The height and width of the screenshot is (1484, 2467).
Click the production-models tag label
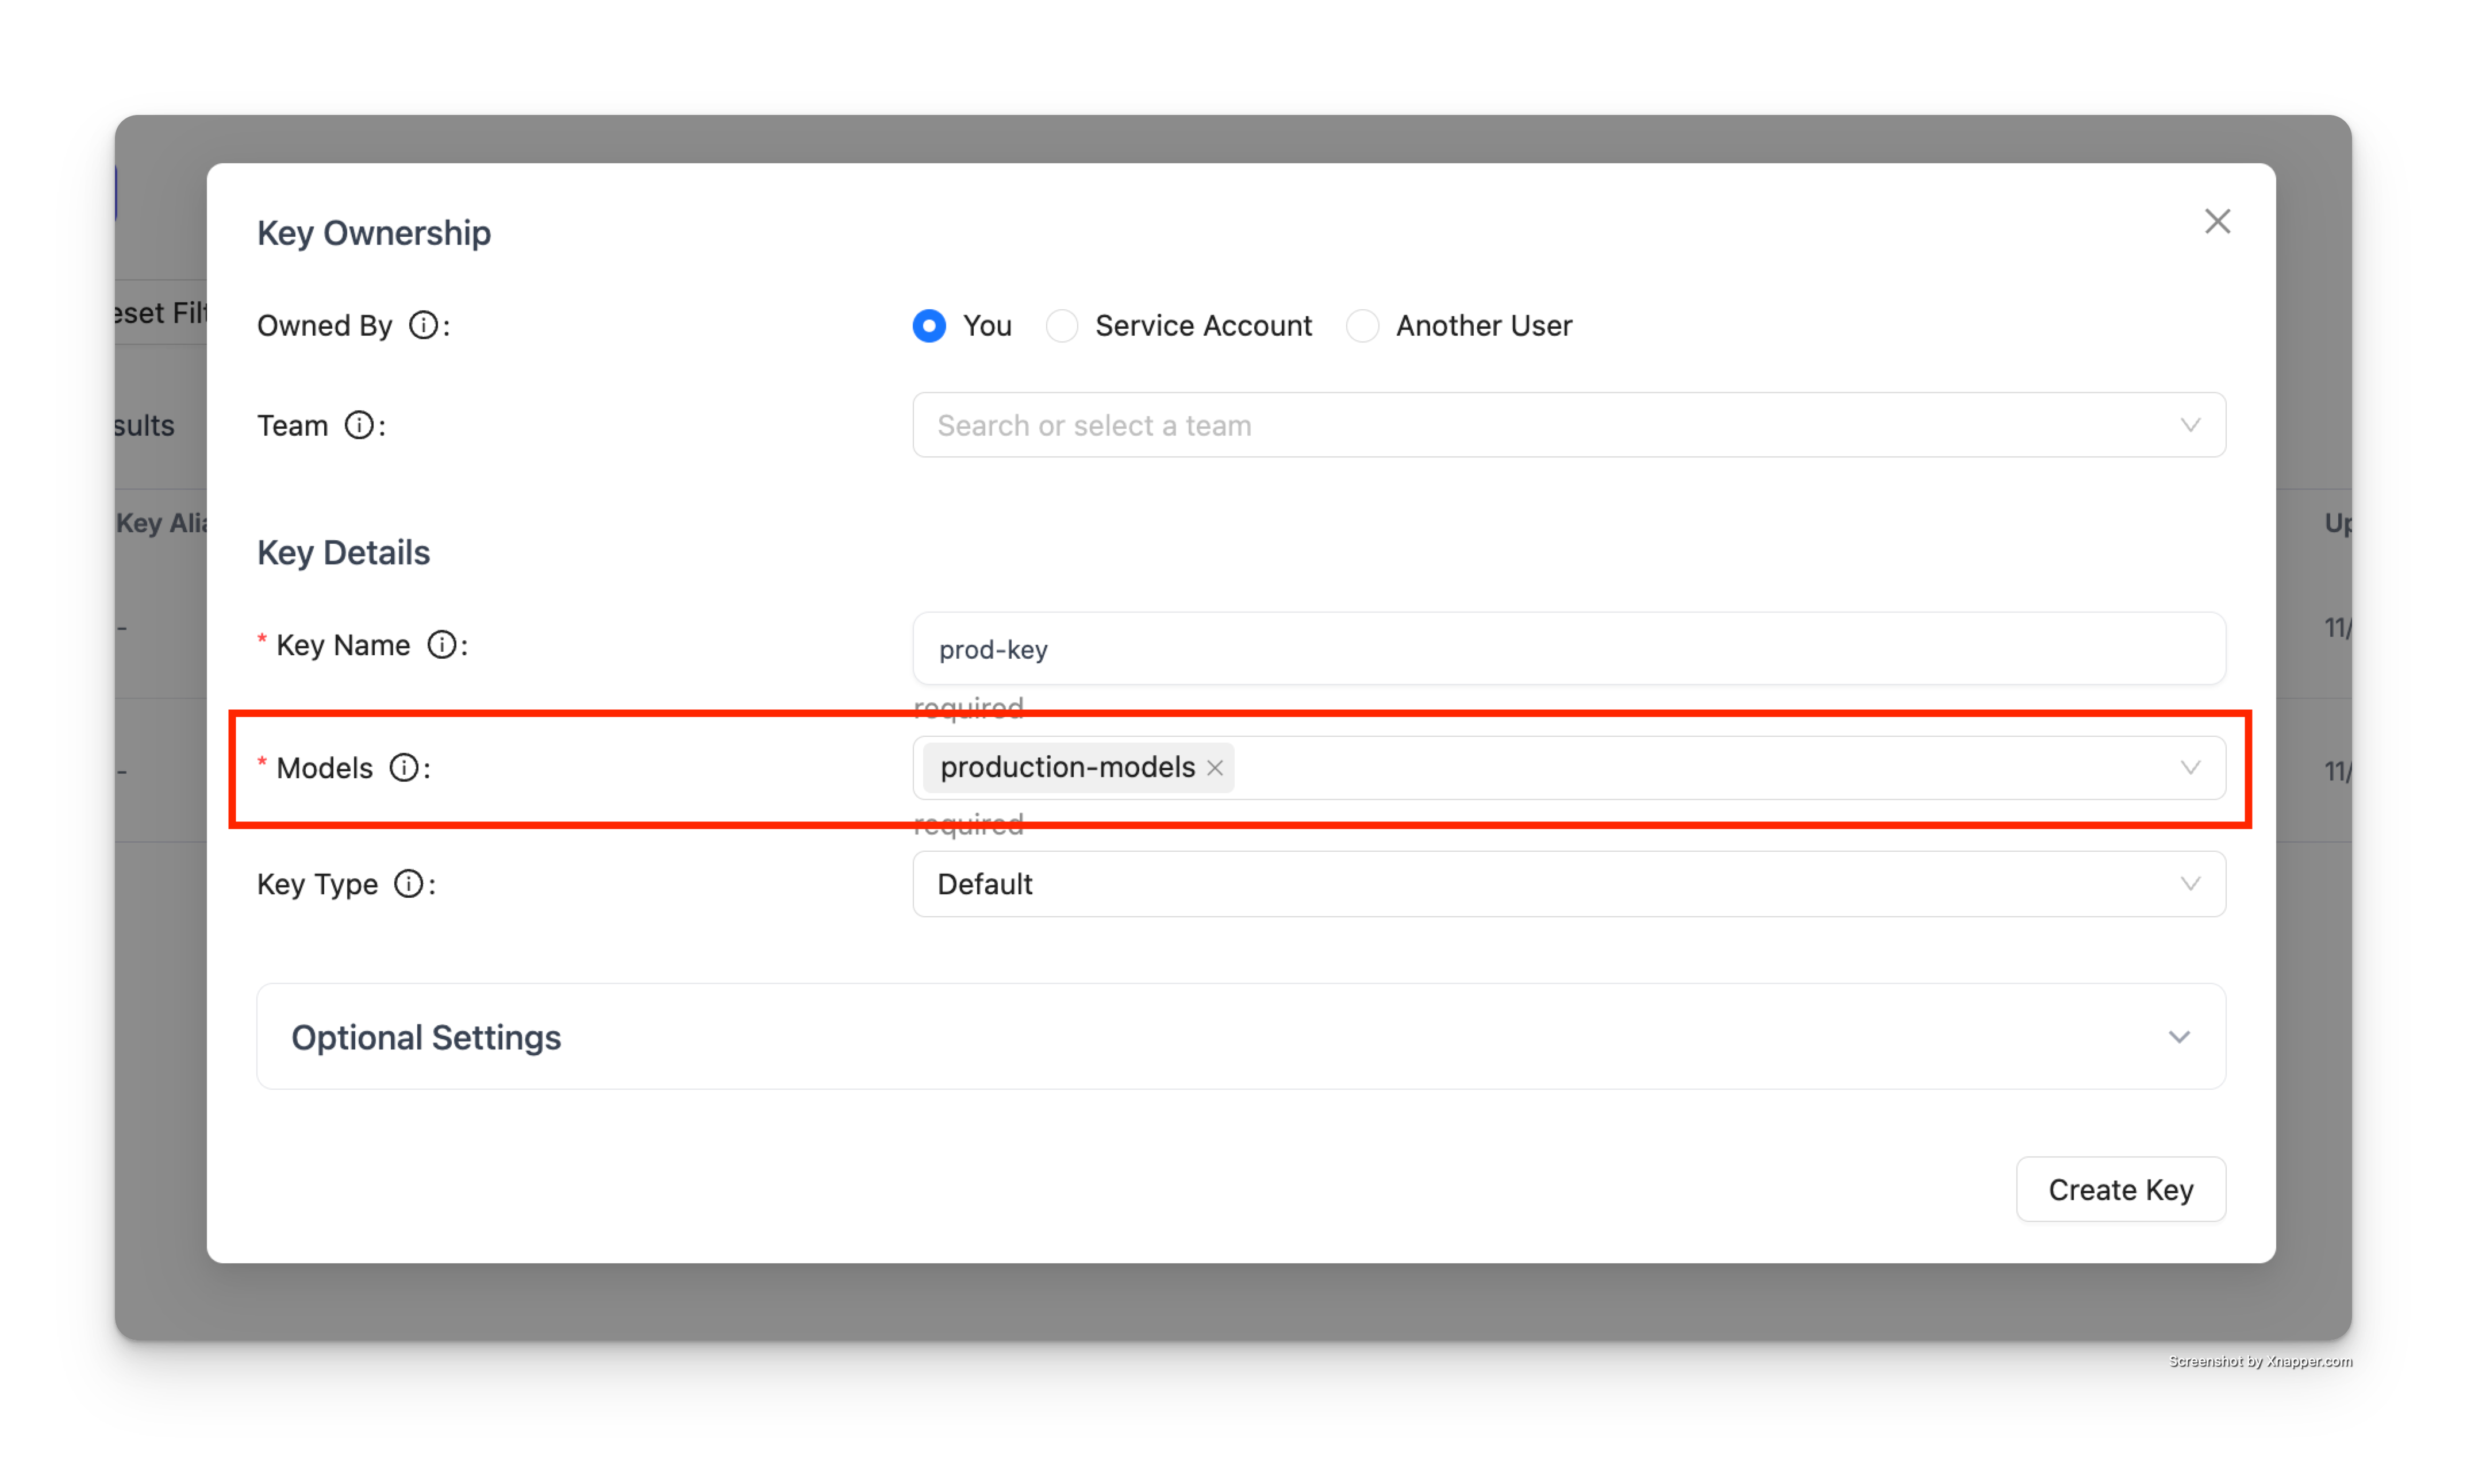coord(1066,768)
